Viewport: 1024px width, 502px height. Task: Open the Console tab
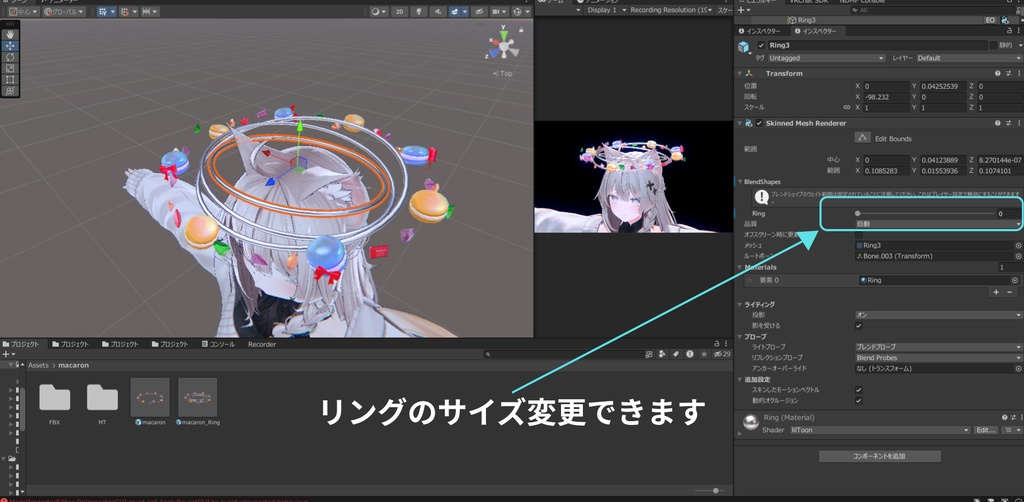(219, 344)
